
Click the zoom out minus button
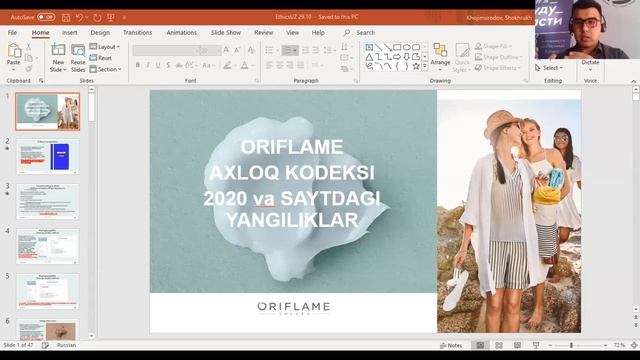tap(550, 345)
